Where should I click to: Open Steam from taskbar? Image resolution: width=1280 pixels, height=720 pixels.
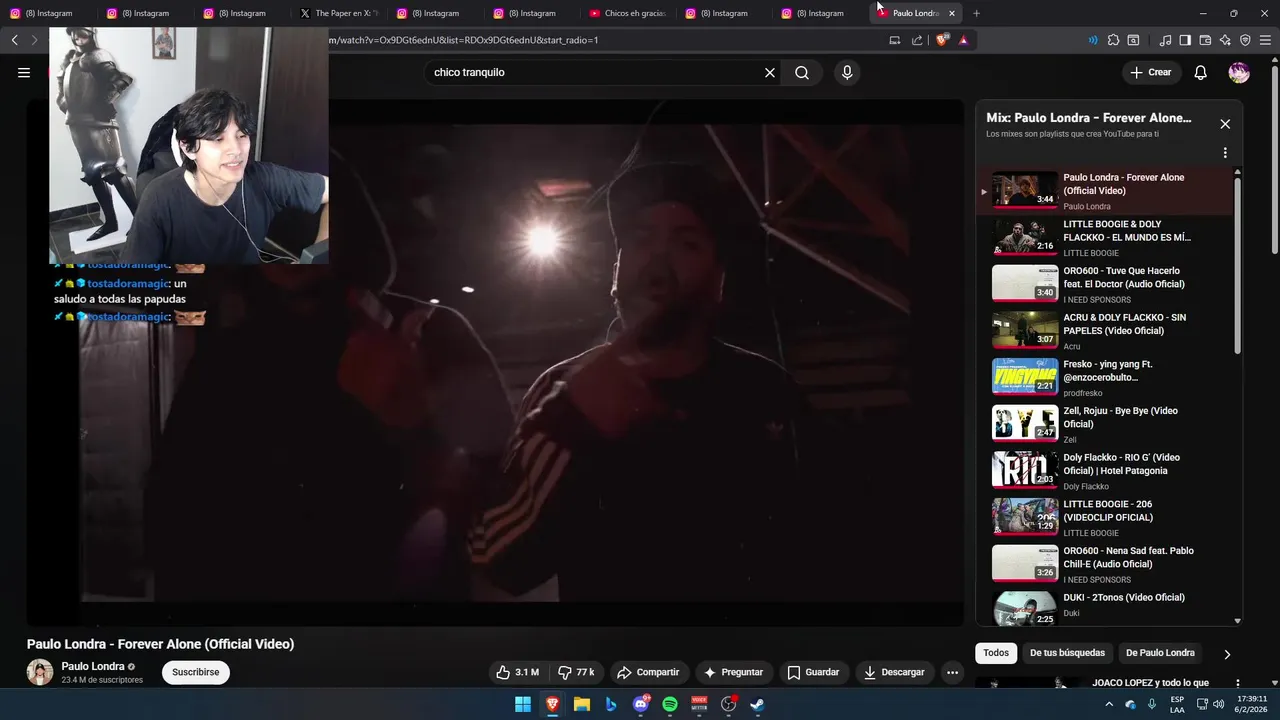click(757, 704)
